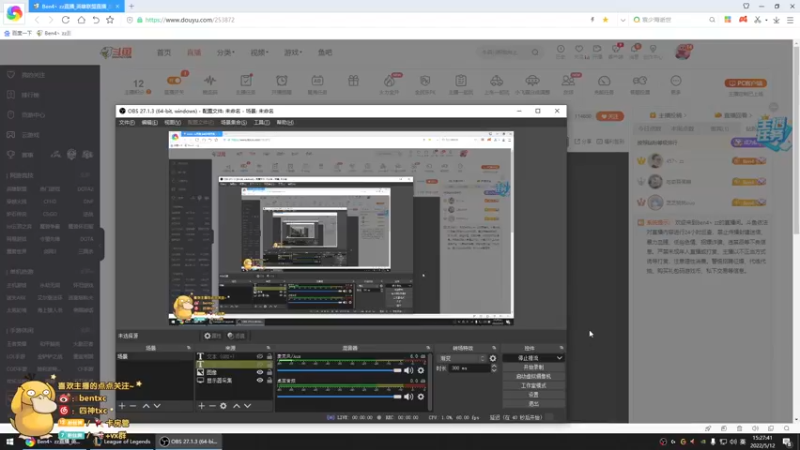This screenshot has width=800, height=450.
Task: Adjust transition duration spinner arrows
Action: pos(494,368)
